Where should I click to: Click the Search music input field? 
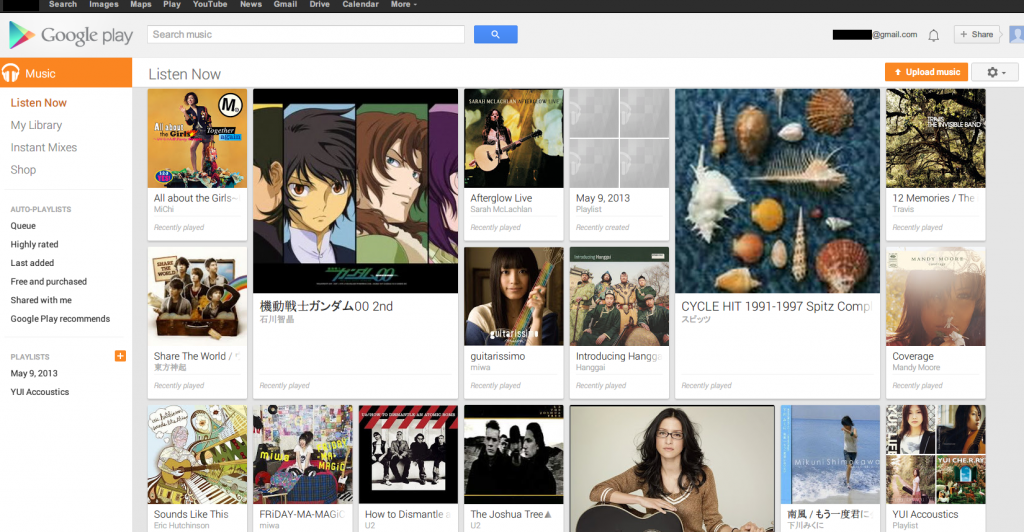pyautogui.click(x=306, y=35)
